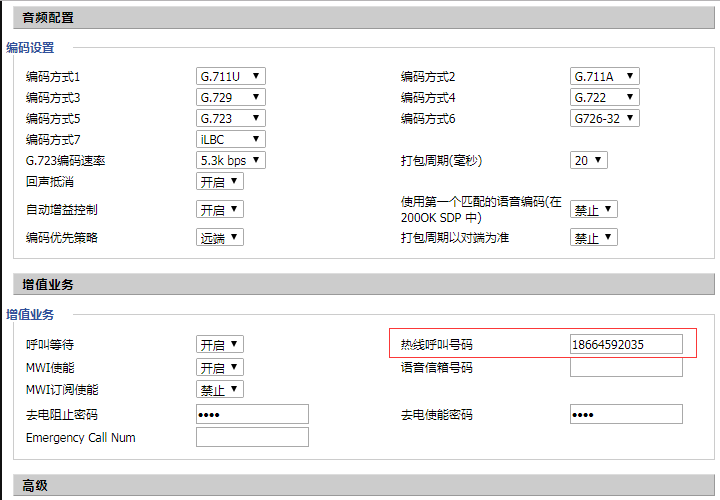Click the 语音信箱号码 input field

click(x=626, y=367)
